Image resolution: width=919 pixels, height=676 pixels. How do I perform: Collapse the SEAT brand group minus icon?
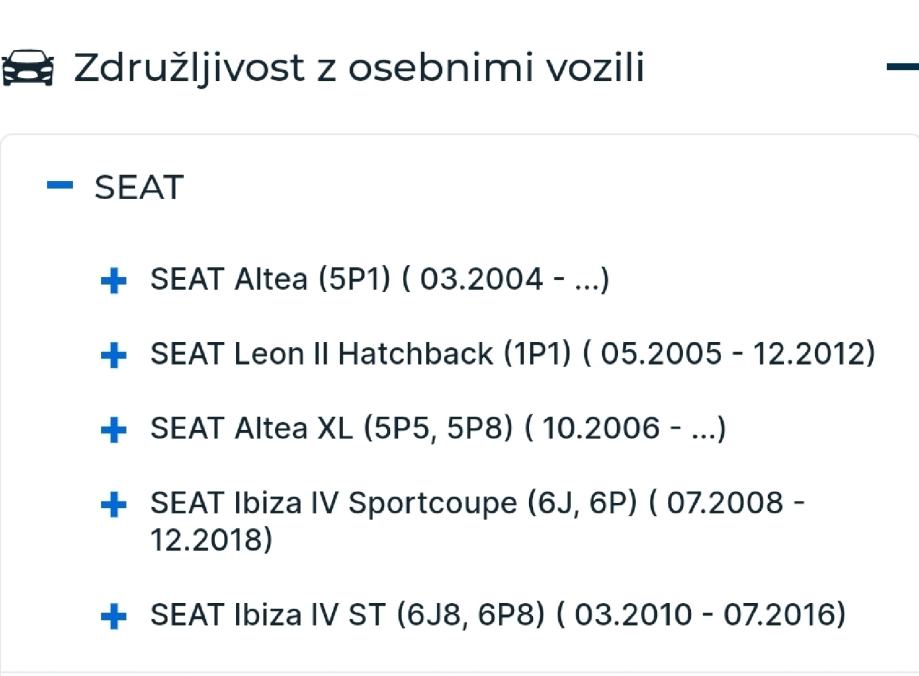pos(60,185)
